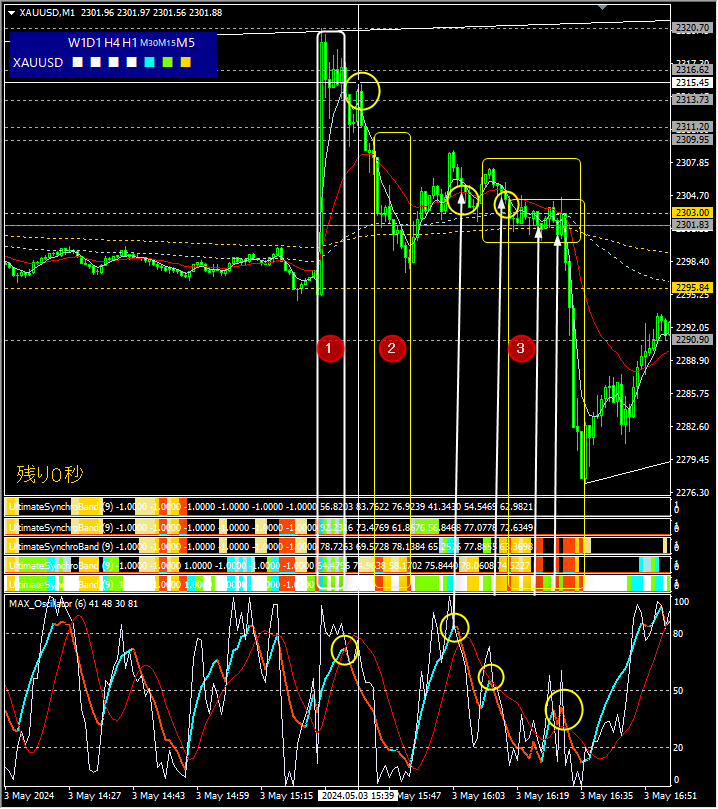Click the white D1 timeframe square
The width and height of the screenshot is (718, 809).
tap(95, 62)
